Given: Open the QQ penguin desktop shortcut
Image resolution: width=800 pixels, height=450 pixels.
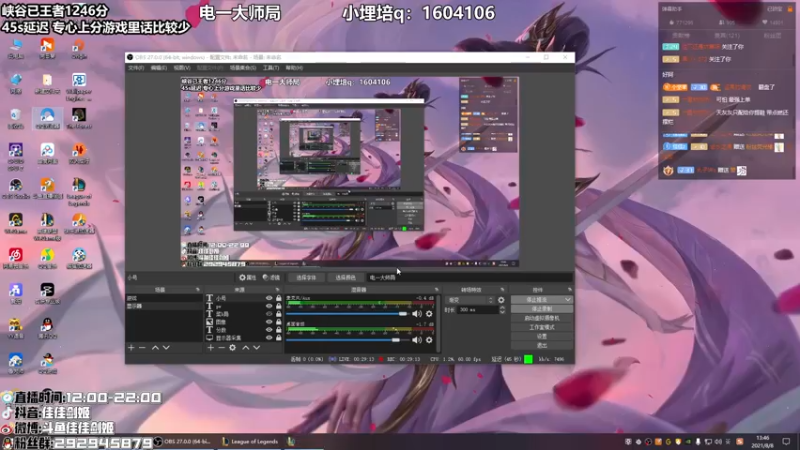Looking at the screenshot, I should click(x=47, y=329).
